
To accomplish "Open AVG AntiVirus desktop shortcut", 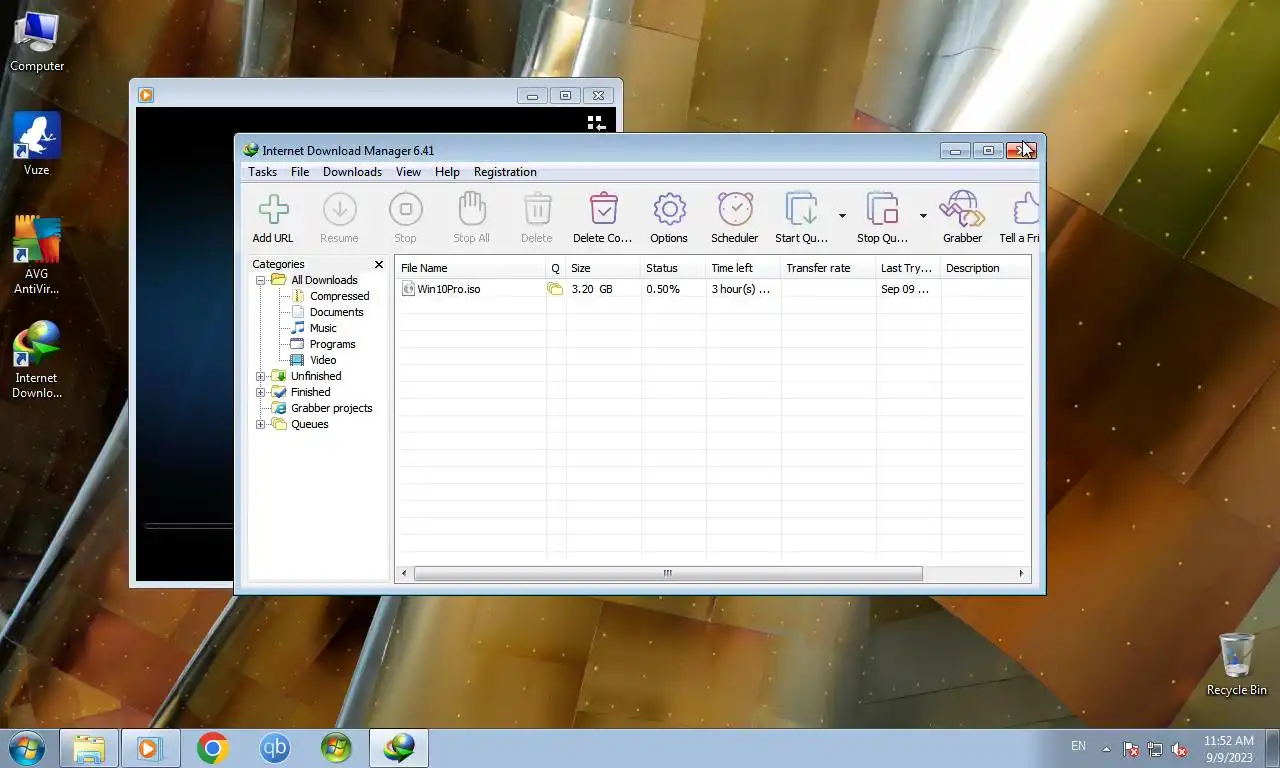I will click(37, 256).
